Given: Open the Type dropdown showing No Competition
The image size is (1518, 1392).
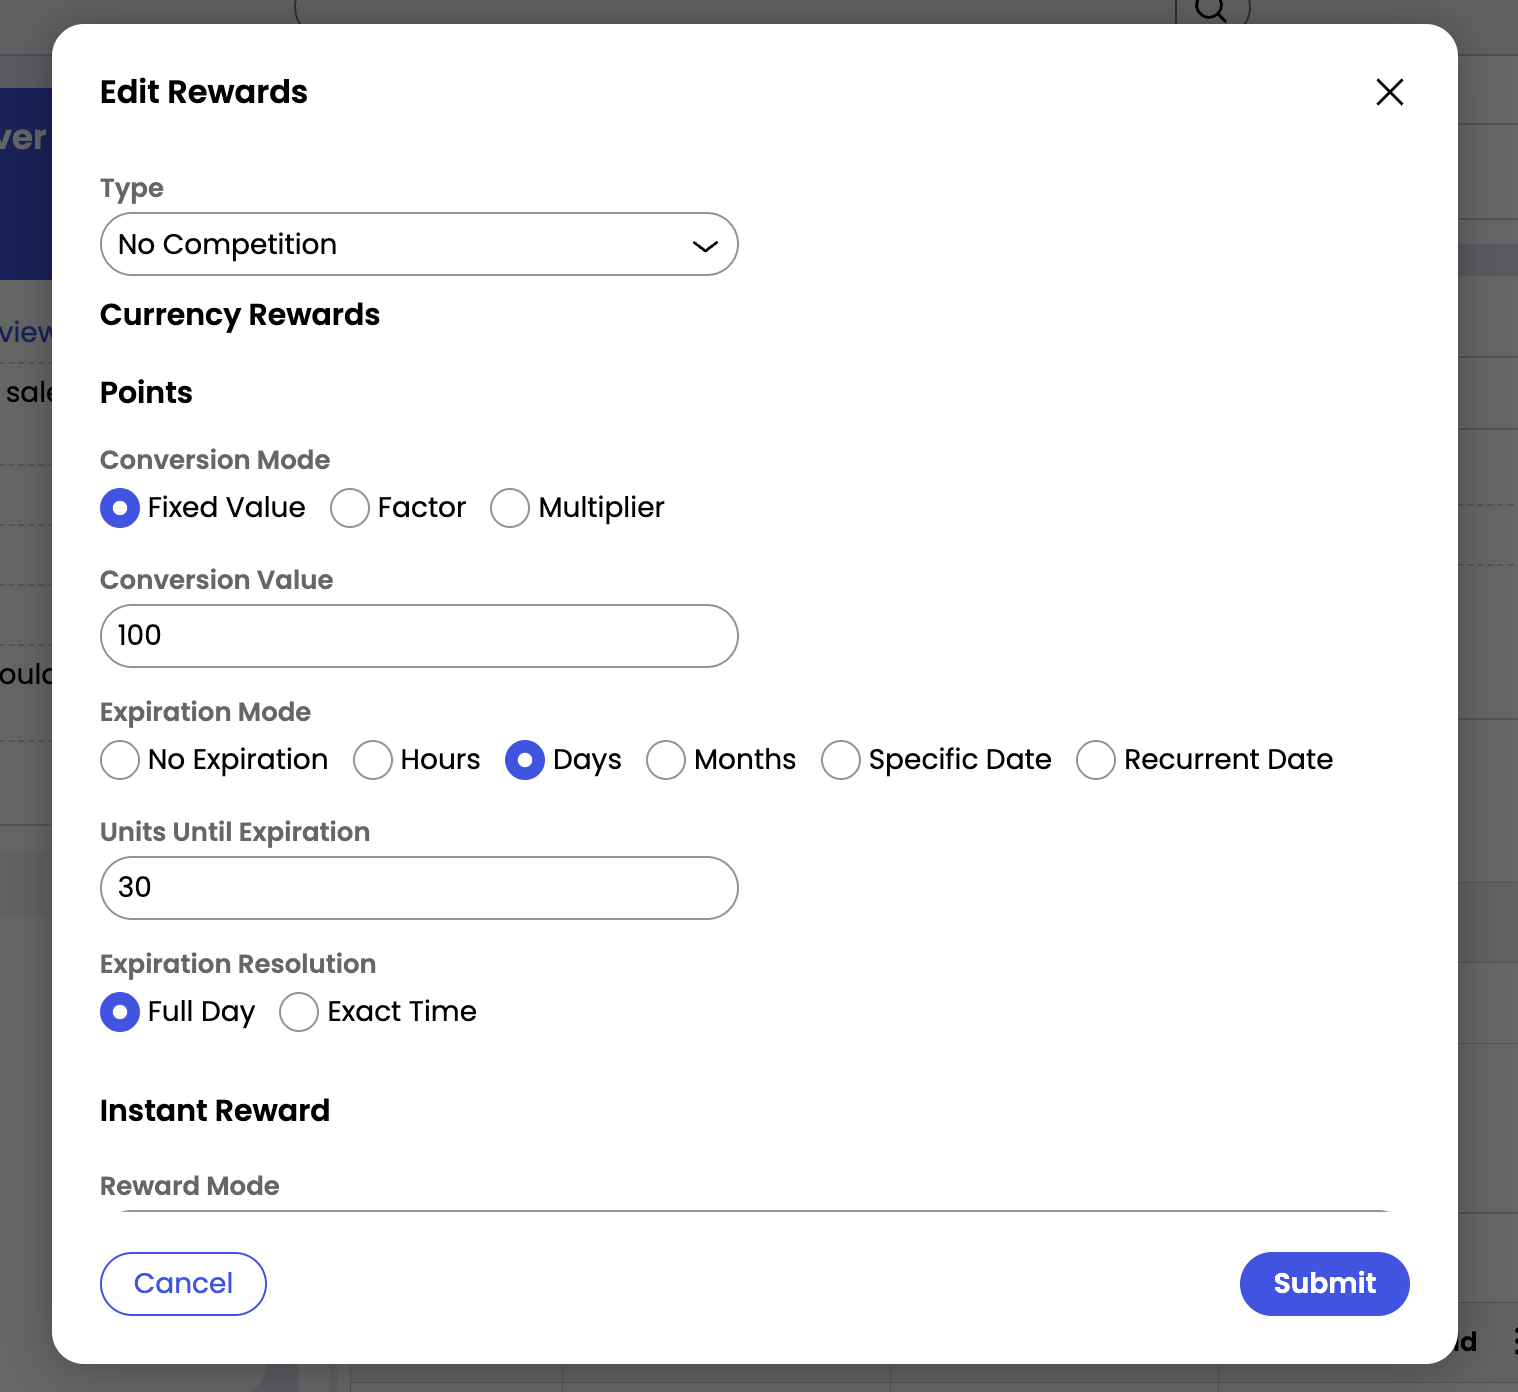Looking at the screenshot, I should [419, 244].
